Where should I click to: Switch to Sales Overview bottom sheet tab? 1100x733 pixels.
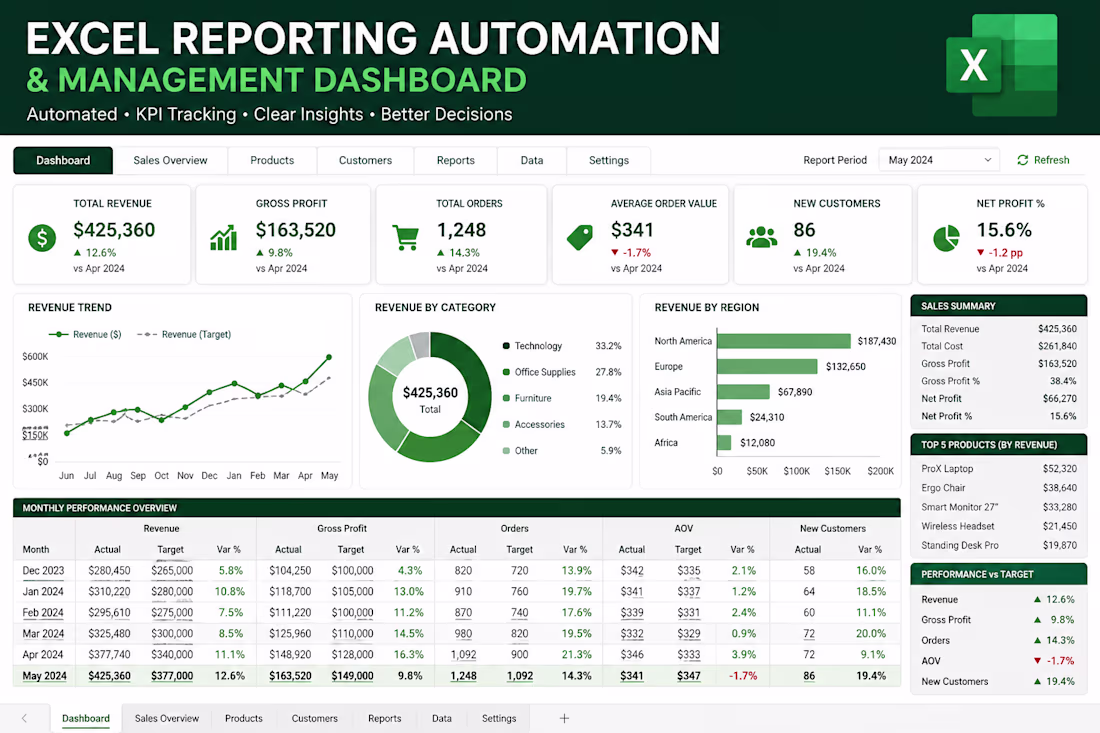(x=167, y=718)
